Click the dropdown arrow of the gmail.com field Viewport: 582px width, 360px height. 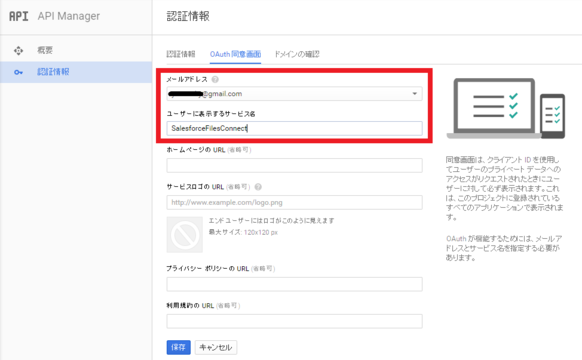pos(415,94)
